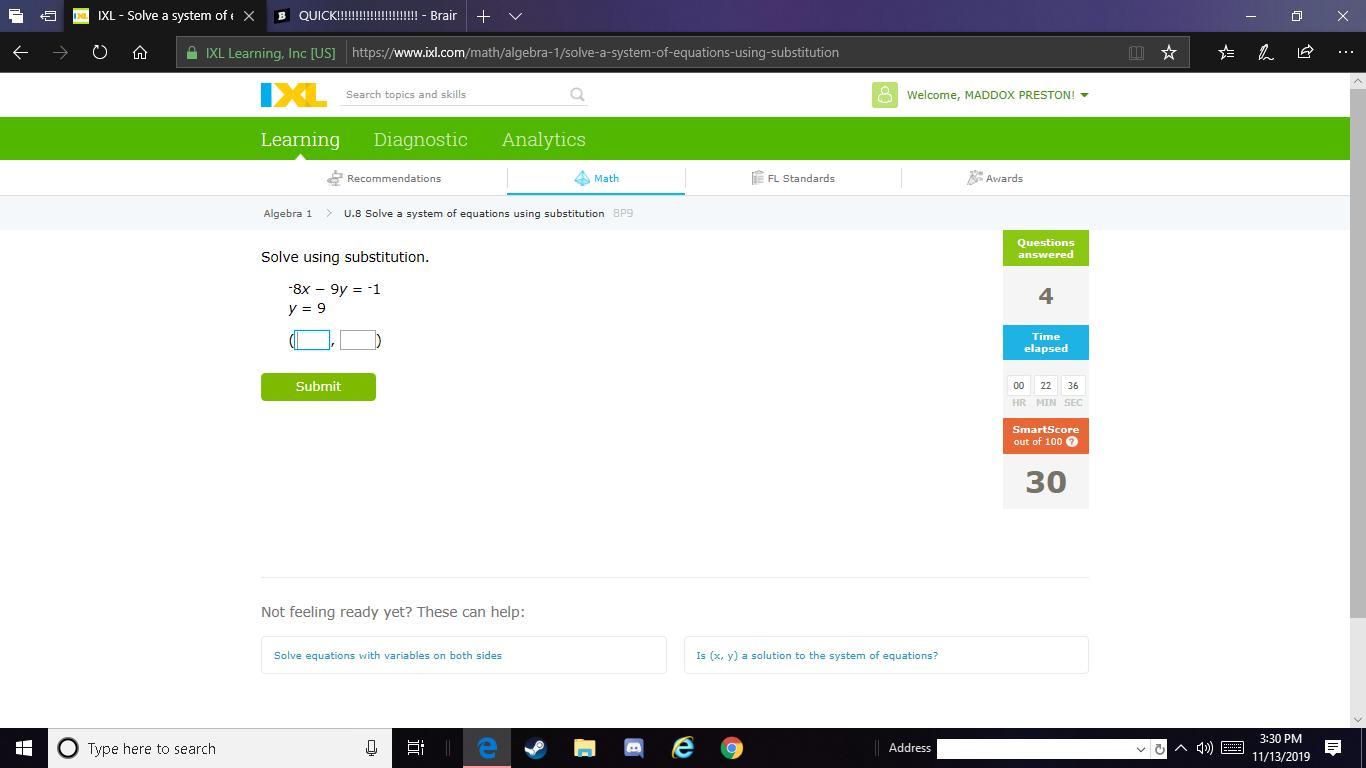Click the y-value answer box
The height and width of the screenshot is (768, 1366).
[x=358, y=340]
